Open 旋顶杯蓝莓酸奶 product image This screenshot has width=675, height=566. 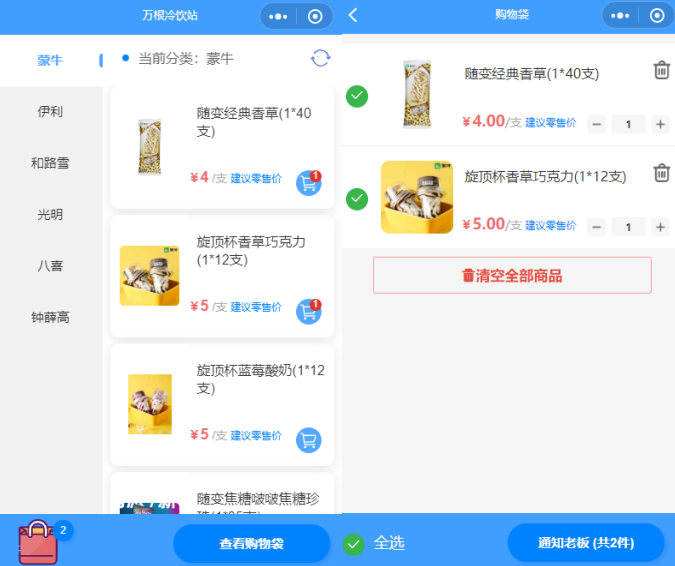[150, 404]
